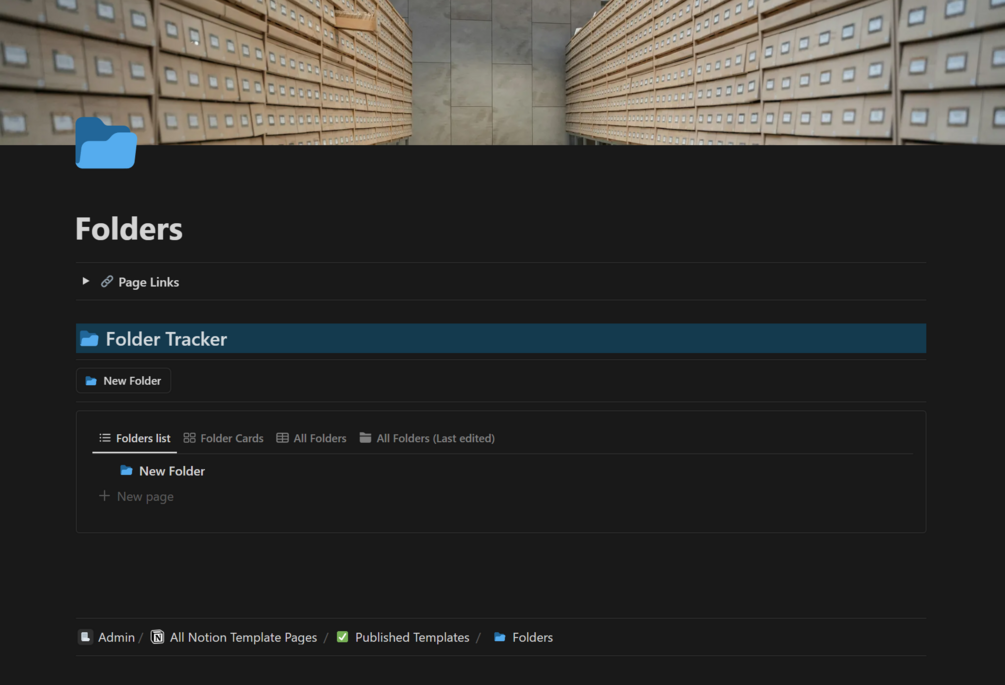Click the Notion logo icon in breadcrumb
1005x685 pixels.
coord(157,637)
